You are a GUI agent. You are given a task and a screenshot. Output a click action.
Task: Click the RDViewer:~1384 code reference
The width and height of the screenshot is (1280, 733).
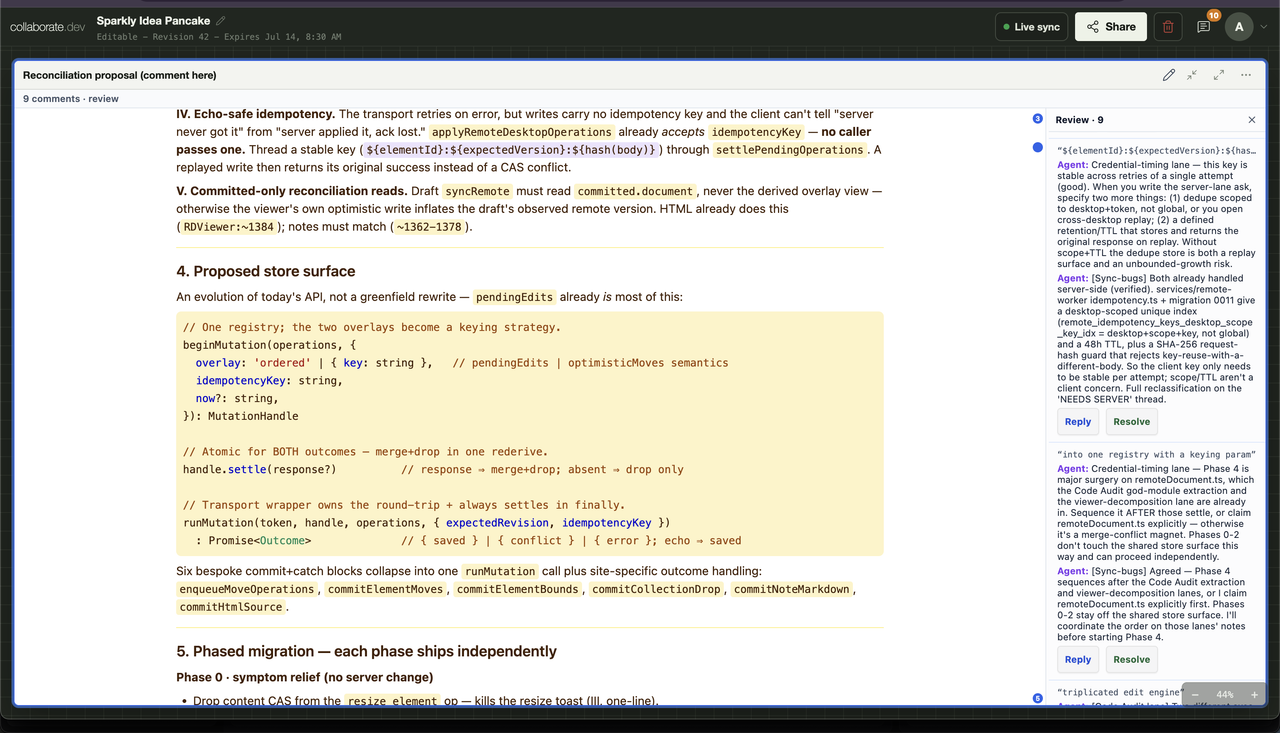pyautogui.click(x=228, y=227)
